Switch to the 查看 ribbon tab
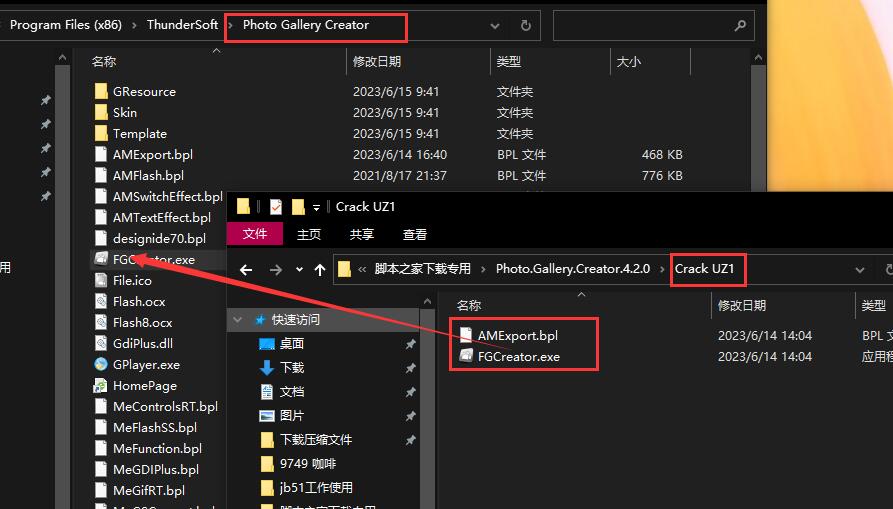 point(415,234)
